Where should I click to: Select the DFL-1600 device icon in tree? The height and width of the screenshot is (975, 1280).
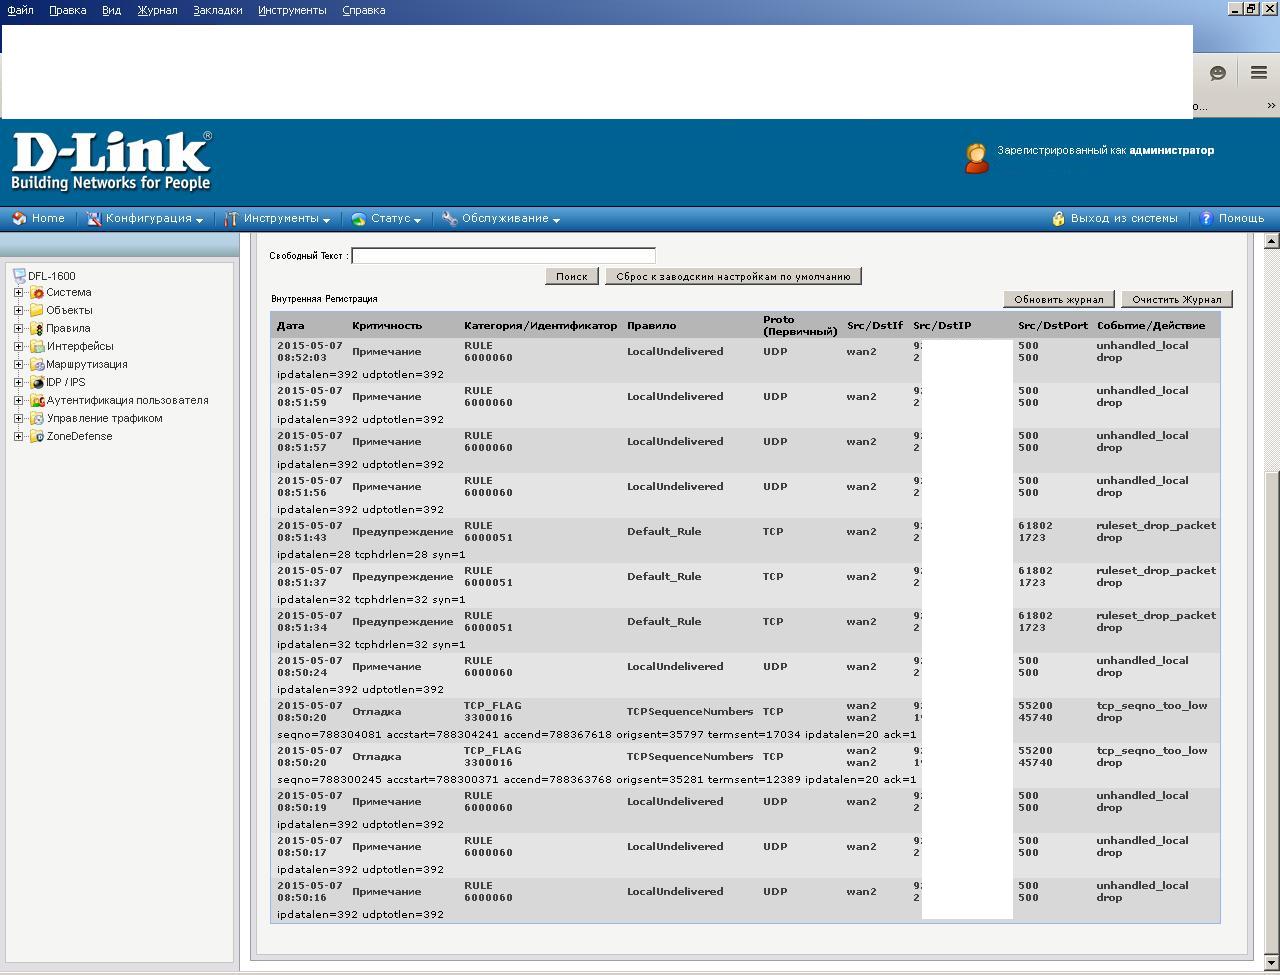(19, 276)
